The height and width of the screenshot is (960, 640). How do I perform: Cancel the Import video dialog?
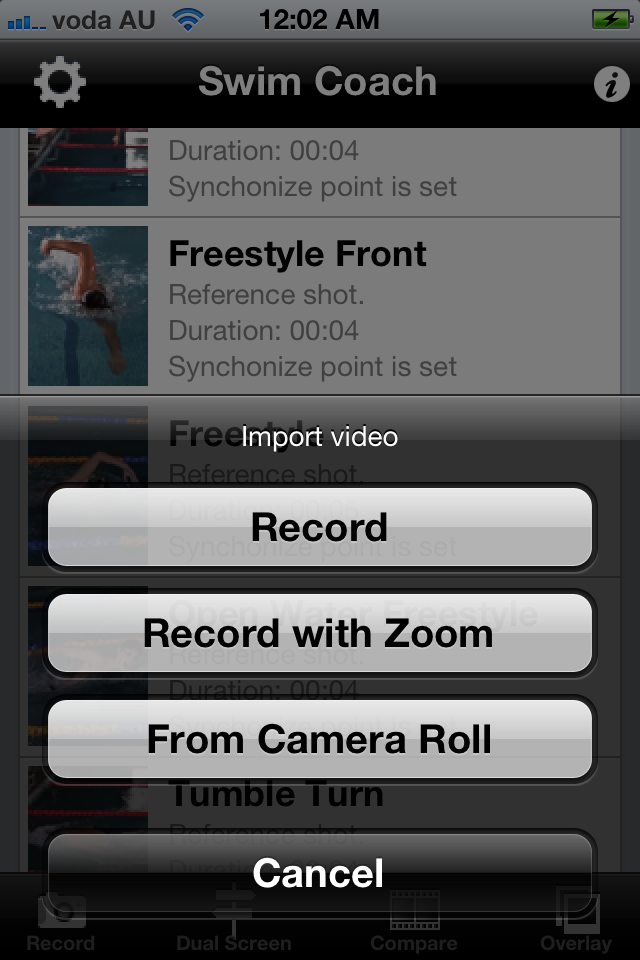pos(320,872)
